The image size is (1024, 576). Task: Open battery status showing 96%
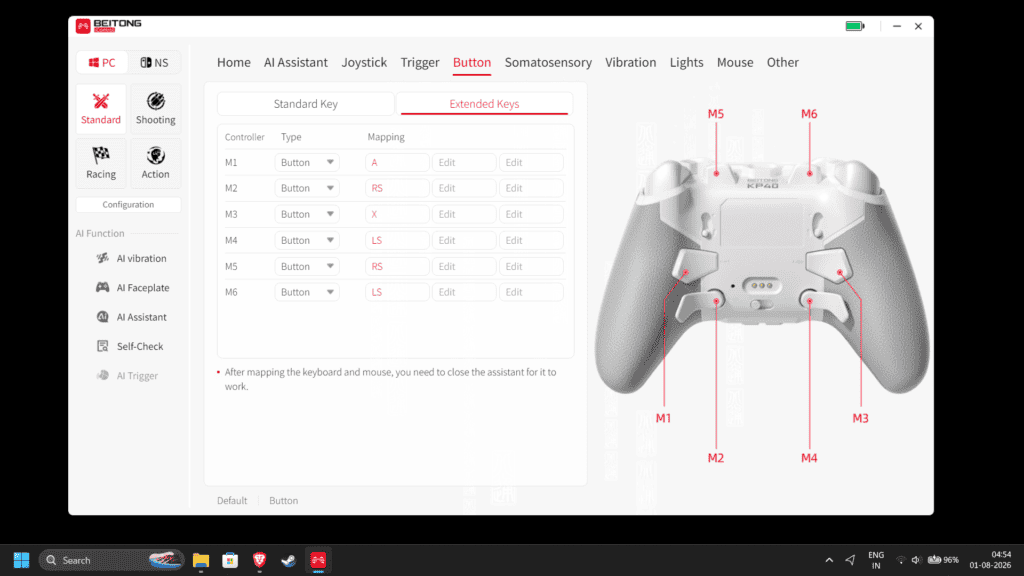click(x=944, y=560)
